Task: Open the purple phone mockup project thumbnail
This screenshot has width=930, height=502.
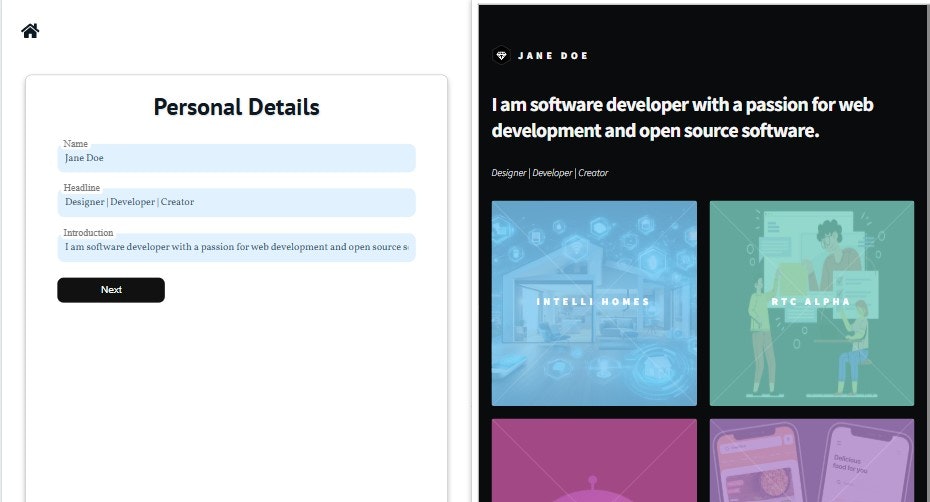Action: click(811, 460)
